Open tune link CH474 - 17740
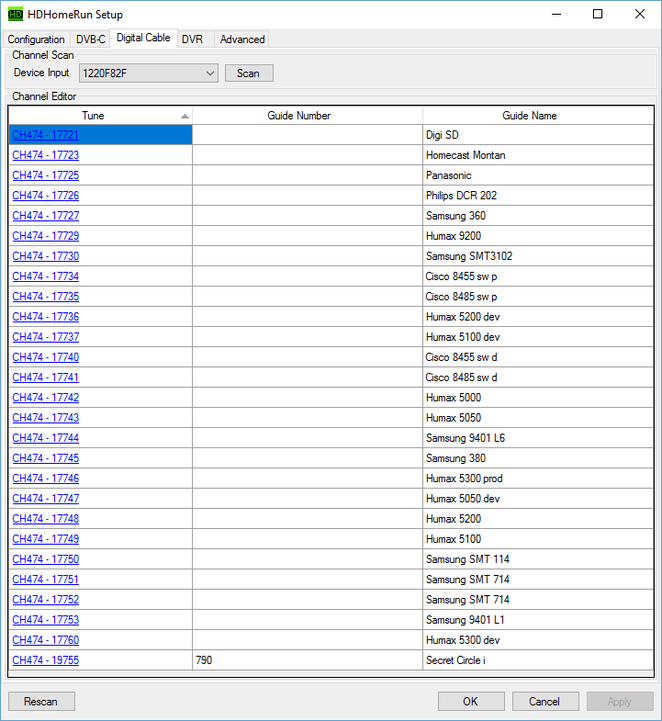Screen dimensions: 662x721 pos(46,357)
